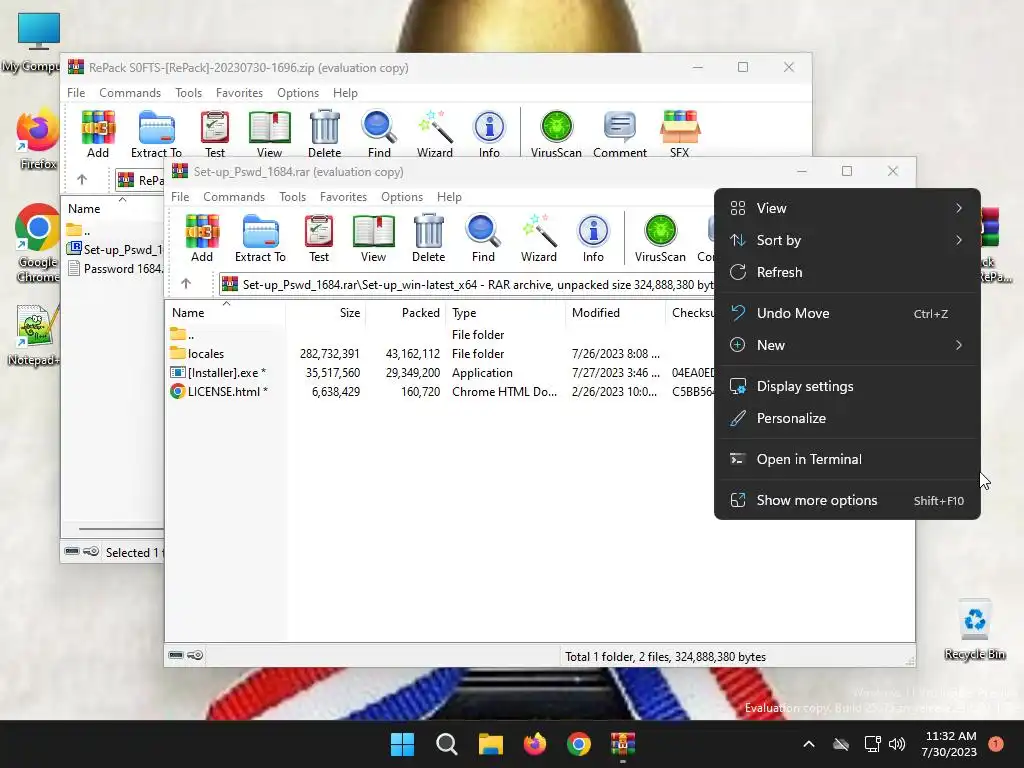The height and width of the screenshot is (768, 1024).
Task: Open Commands menu in Set-up_Pswd_1684.rar window
Action: pyautogui.click(x=234, y=197)
